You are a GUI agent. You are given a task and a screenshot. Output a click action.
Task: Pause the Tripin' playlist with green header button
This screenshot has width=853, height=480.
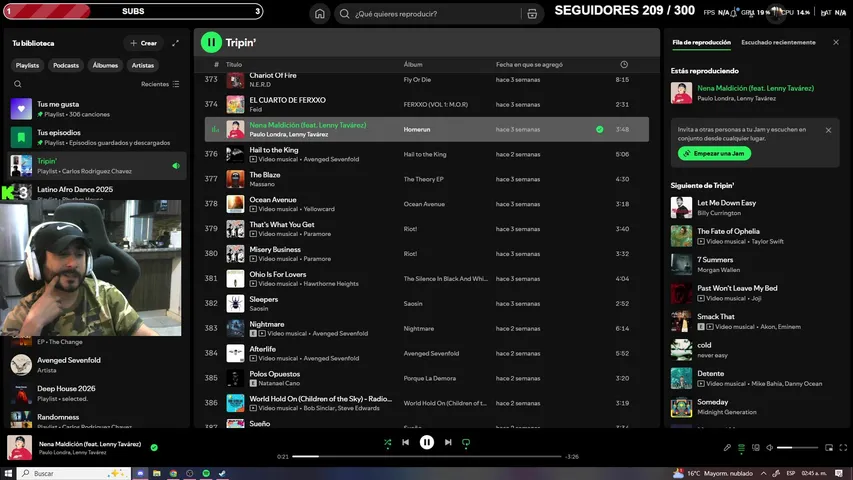[211, 42]
